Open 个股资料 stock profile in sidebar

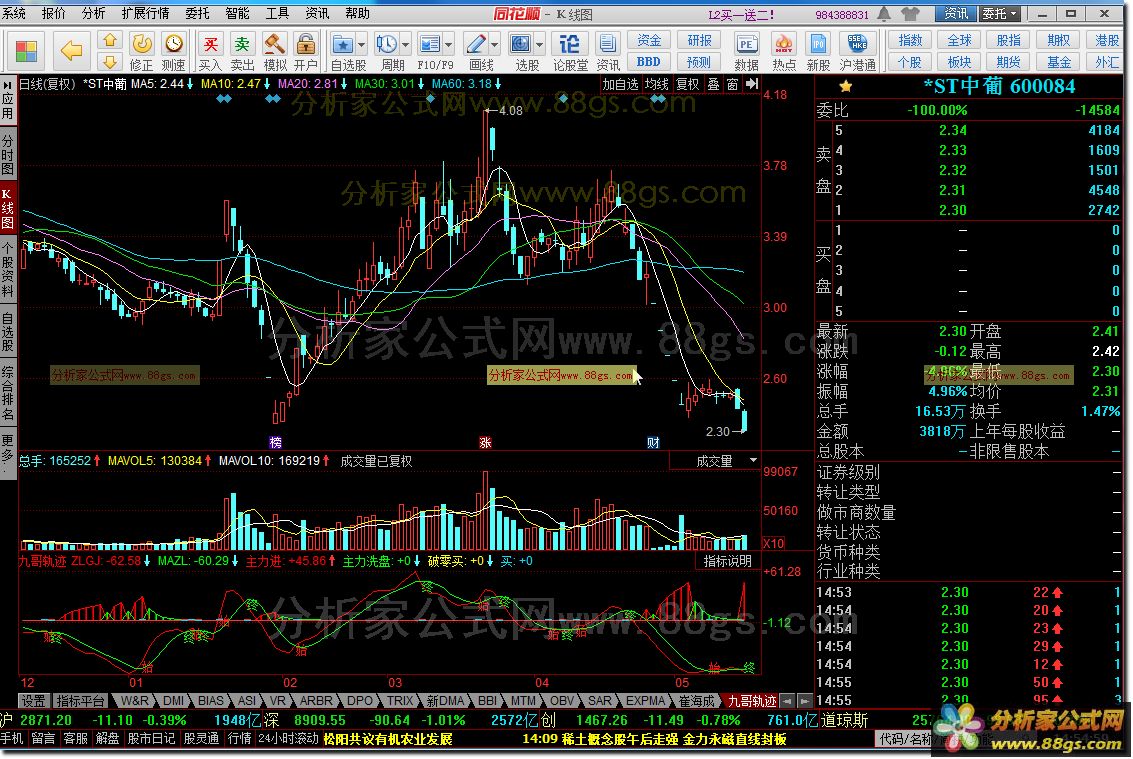coord(8,271)
